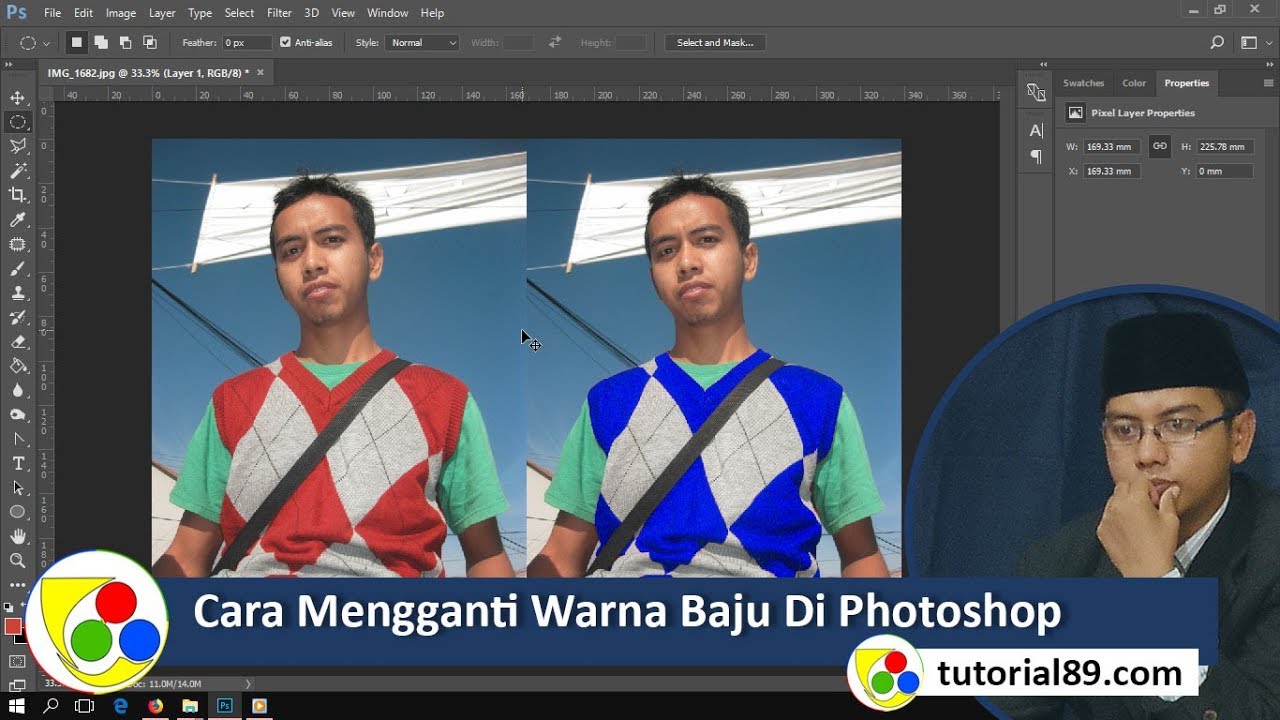Click the search magnifier in options bar
This screenshot has height=720, width=1280.
1217,43
